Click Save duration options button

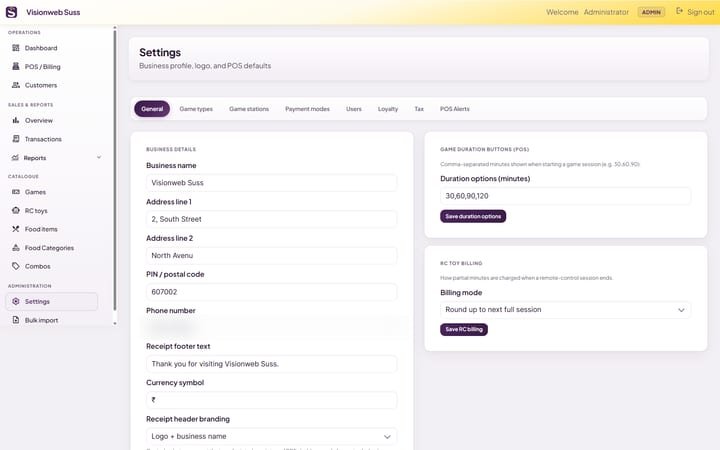pyautogui.click(x=473, y=216)
